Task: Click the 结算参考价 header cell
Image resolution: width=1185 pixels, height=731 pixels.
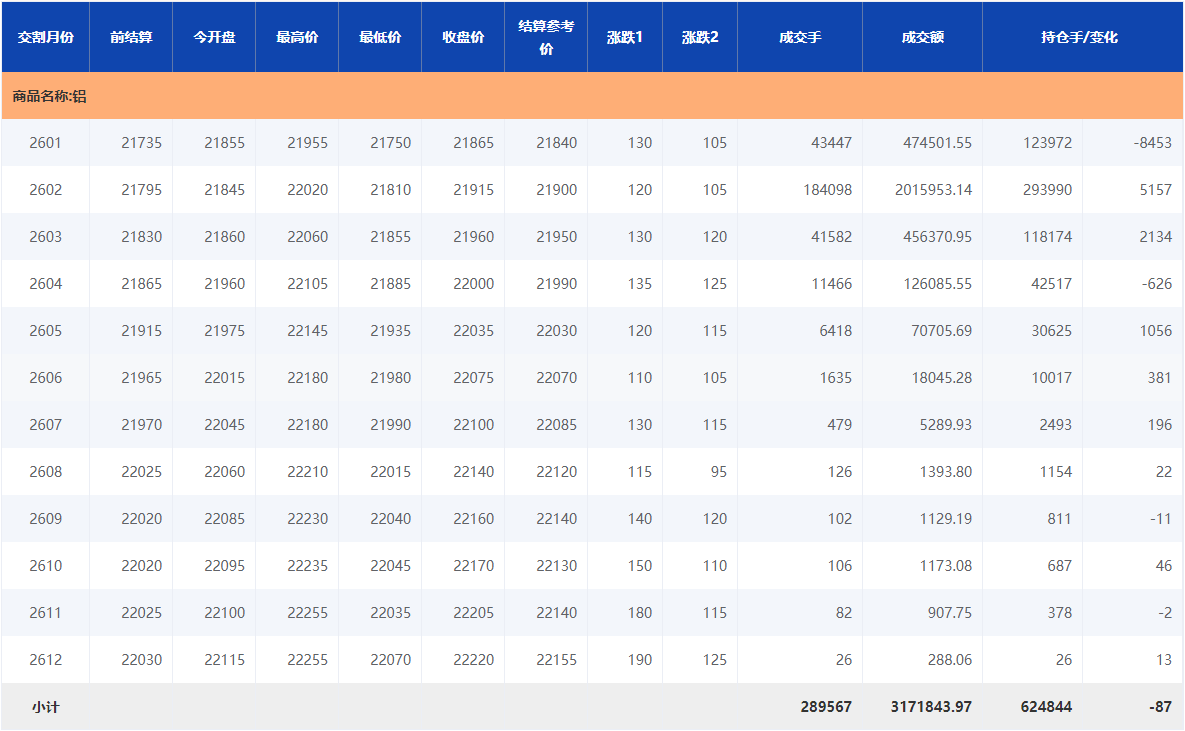Action: click(546, 37)
